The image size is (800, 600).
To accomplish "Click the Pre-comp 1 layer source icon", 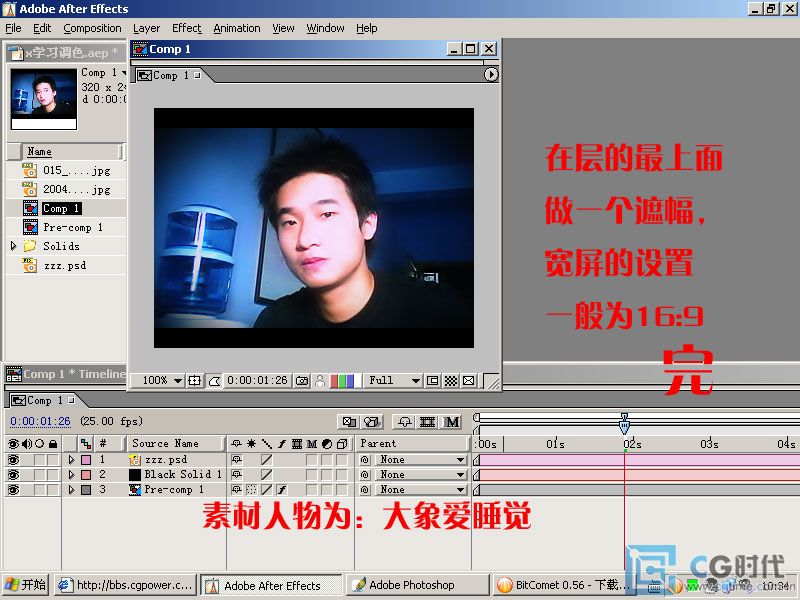I will pyautogui.click(x=135, y=489).
